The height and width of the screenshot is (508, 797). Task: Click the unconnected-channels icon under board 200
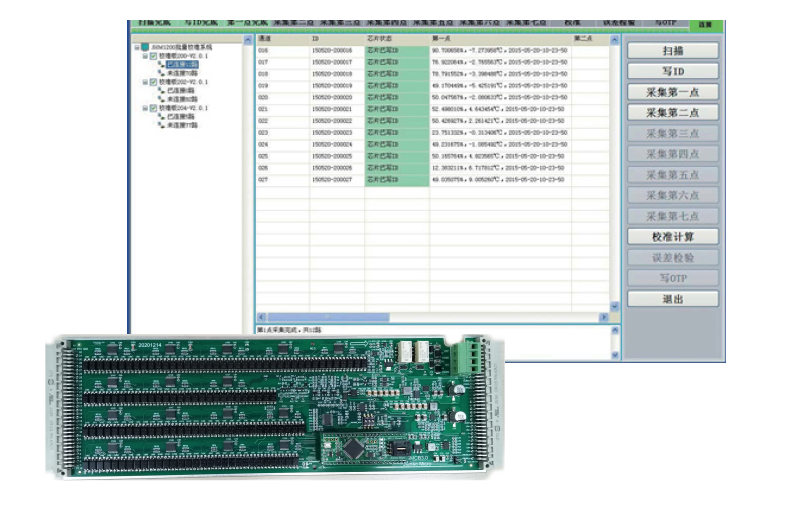(x=161, y=72)
